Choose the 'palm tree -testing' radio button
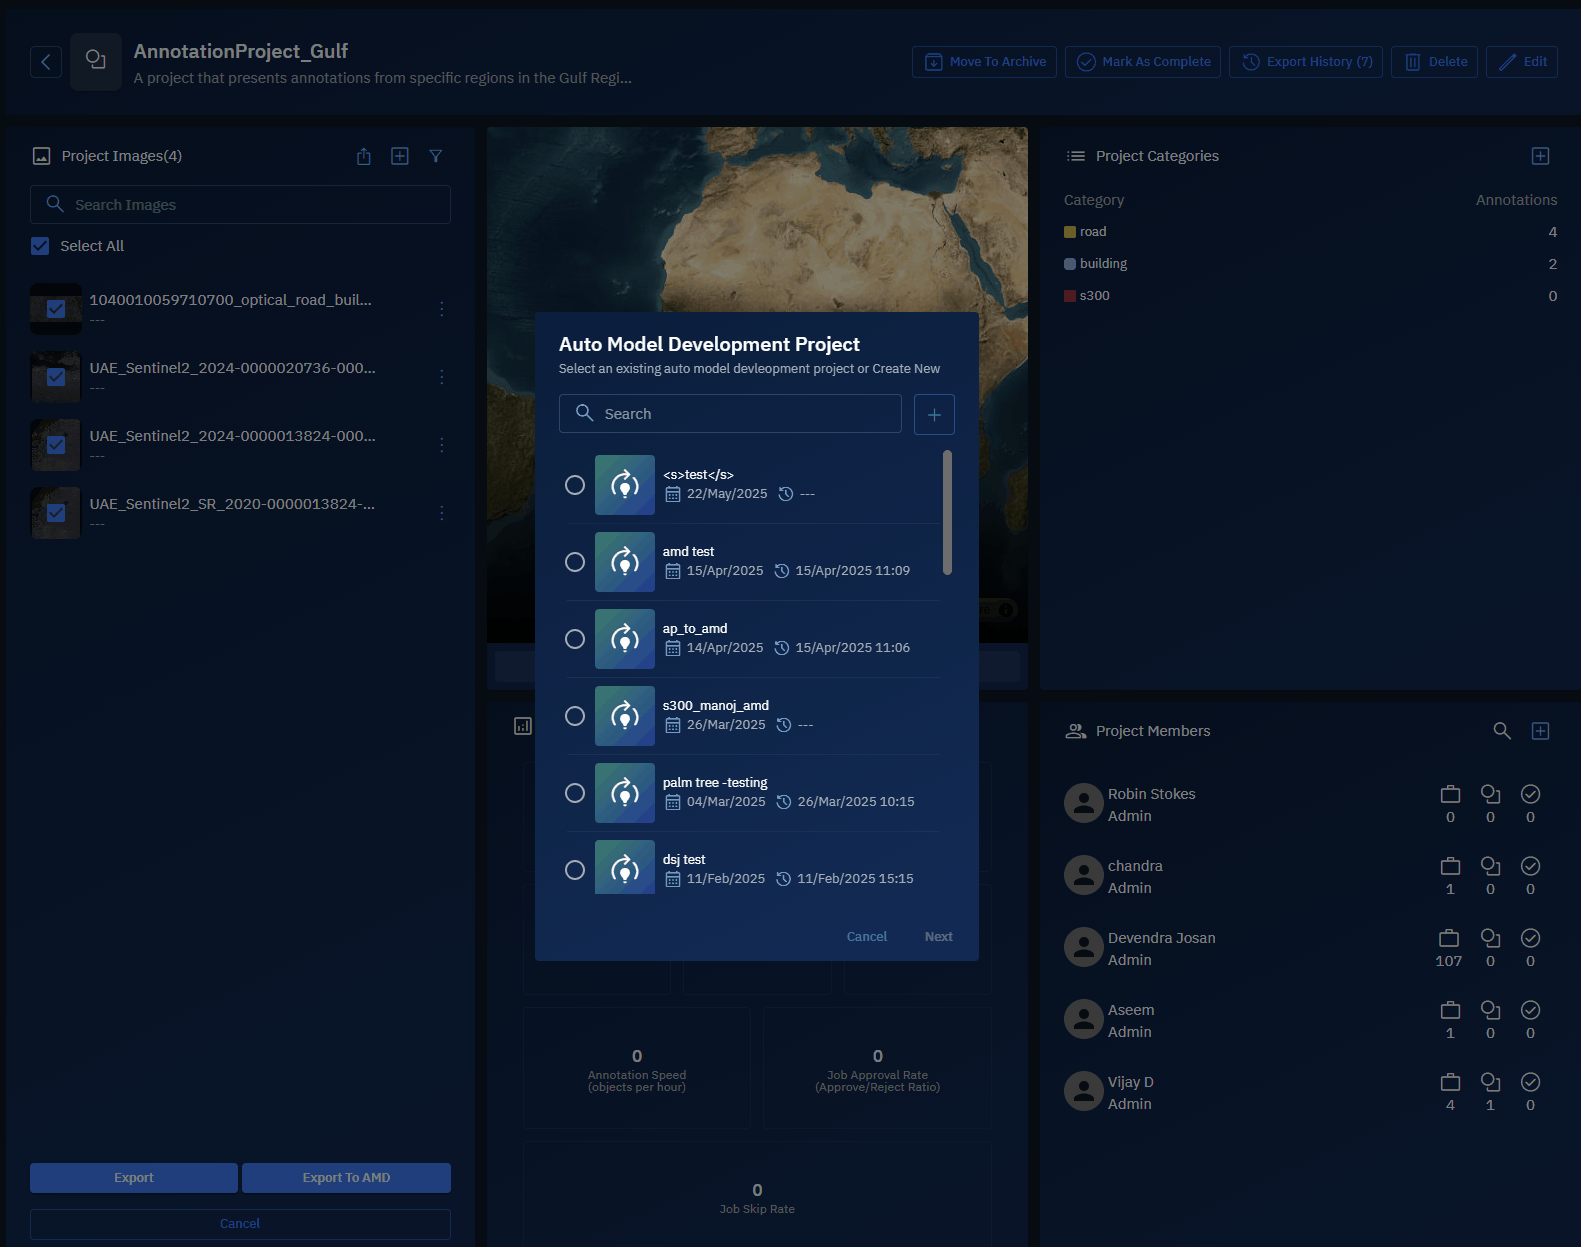The image size is (1581, 1247). pos(575,793)
